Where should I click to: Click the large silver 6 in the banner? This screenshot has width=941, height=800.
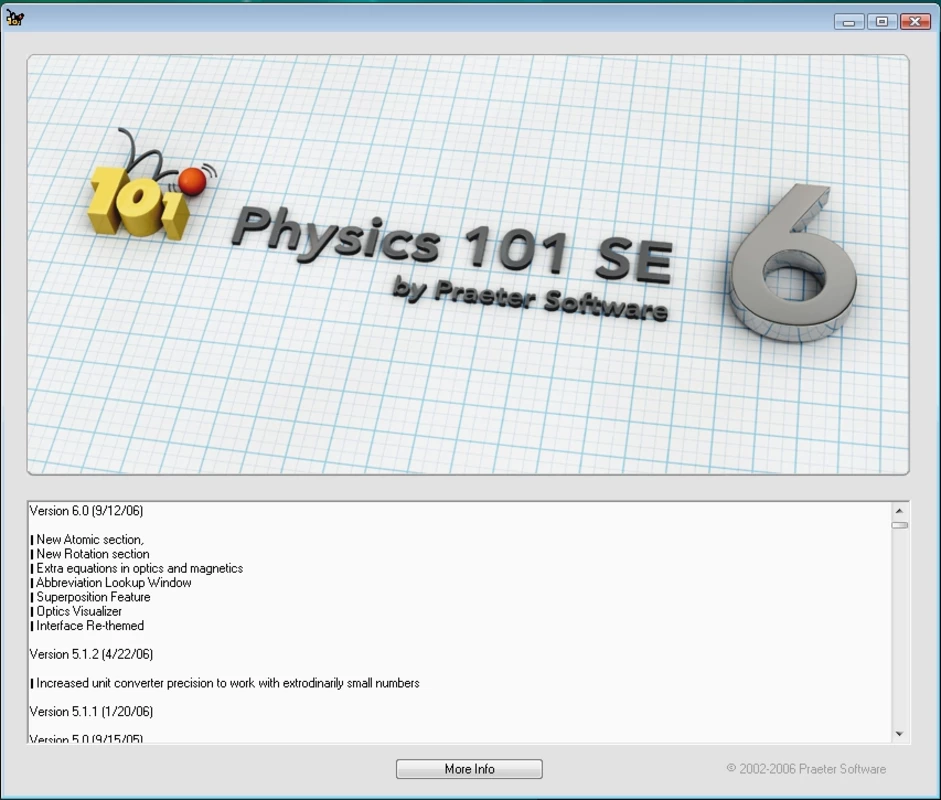tap(794, 262)
